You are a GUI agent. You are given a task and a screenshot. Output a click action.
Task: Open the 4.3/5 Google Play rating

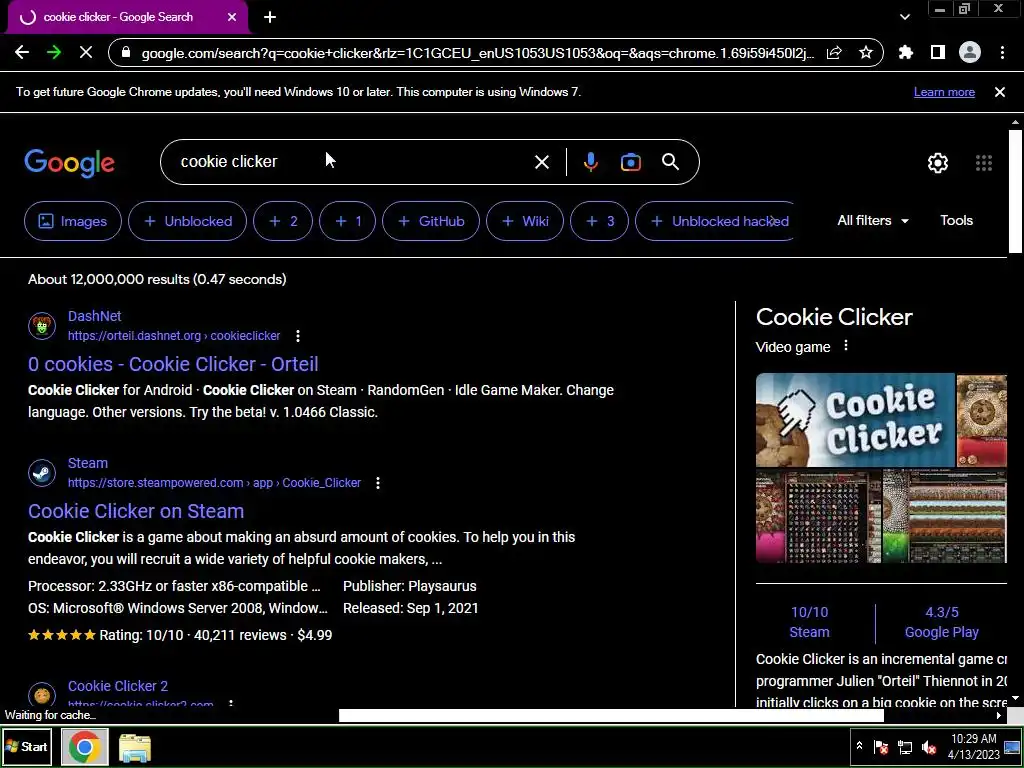point(942,622)
